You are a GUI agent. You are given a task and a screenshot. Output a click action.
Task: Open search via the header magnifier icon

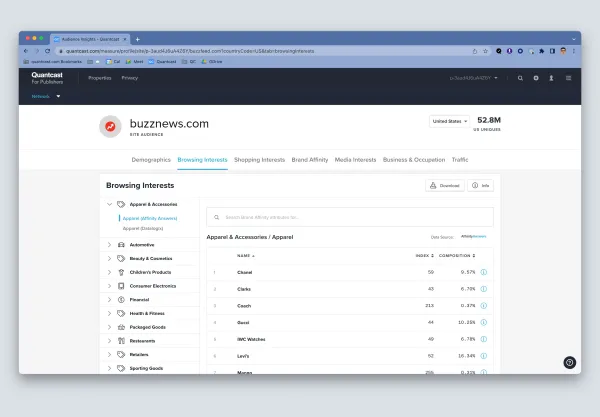(520, 78)
